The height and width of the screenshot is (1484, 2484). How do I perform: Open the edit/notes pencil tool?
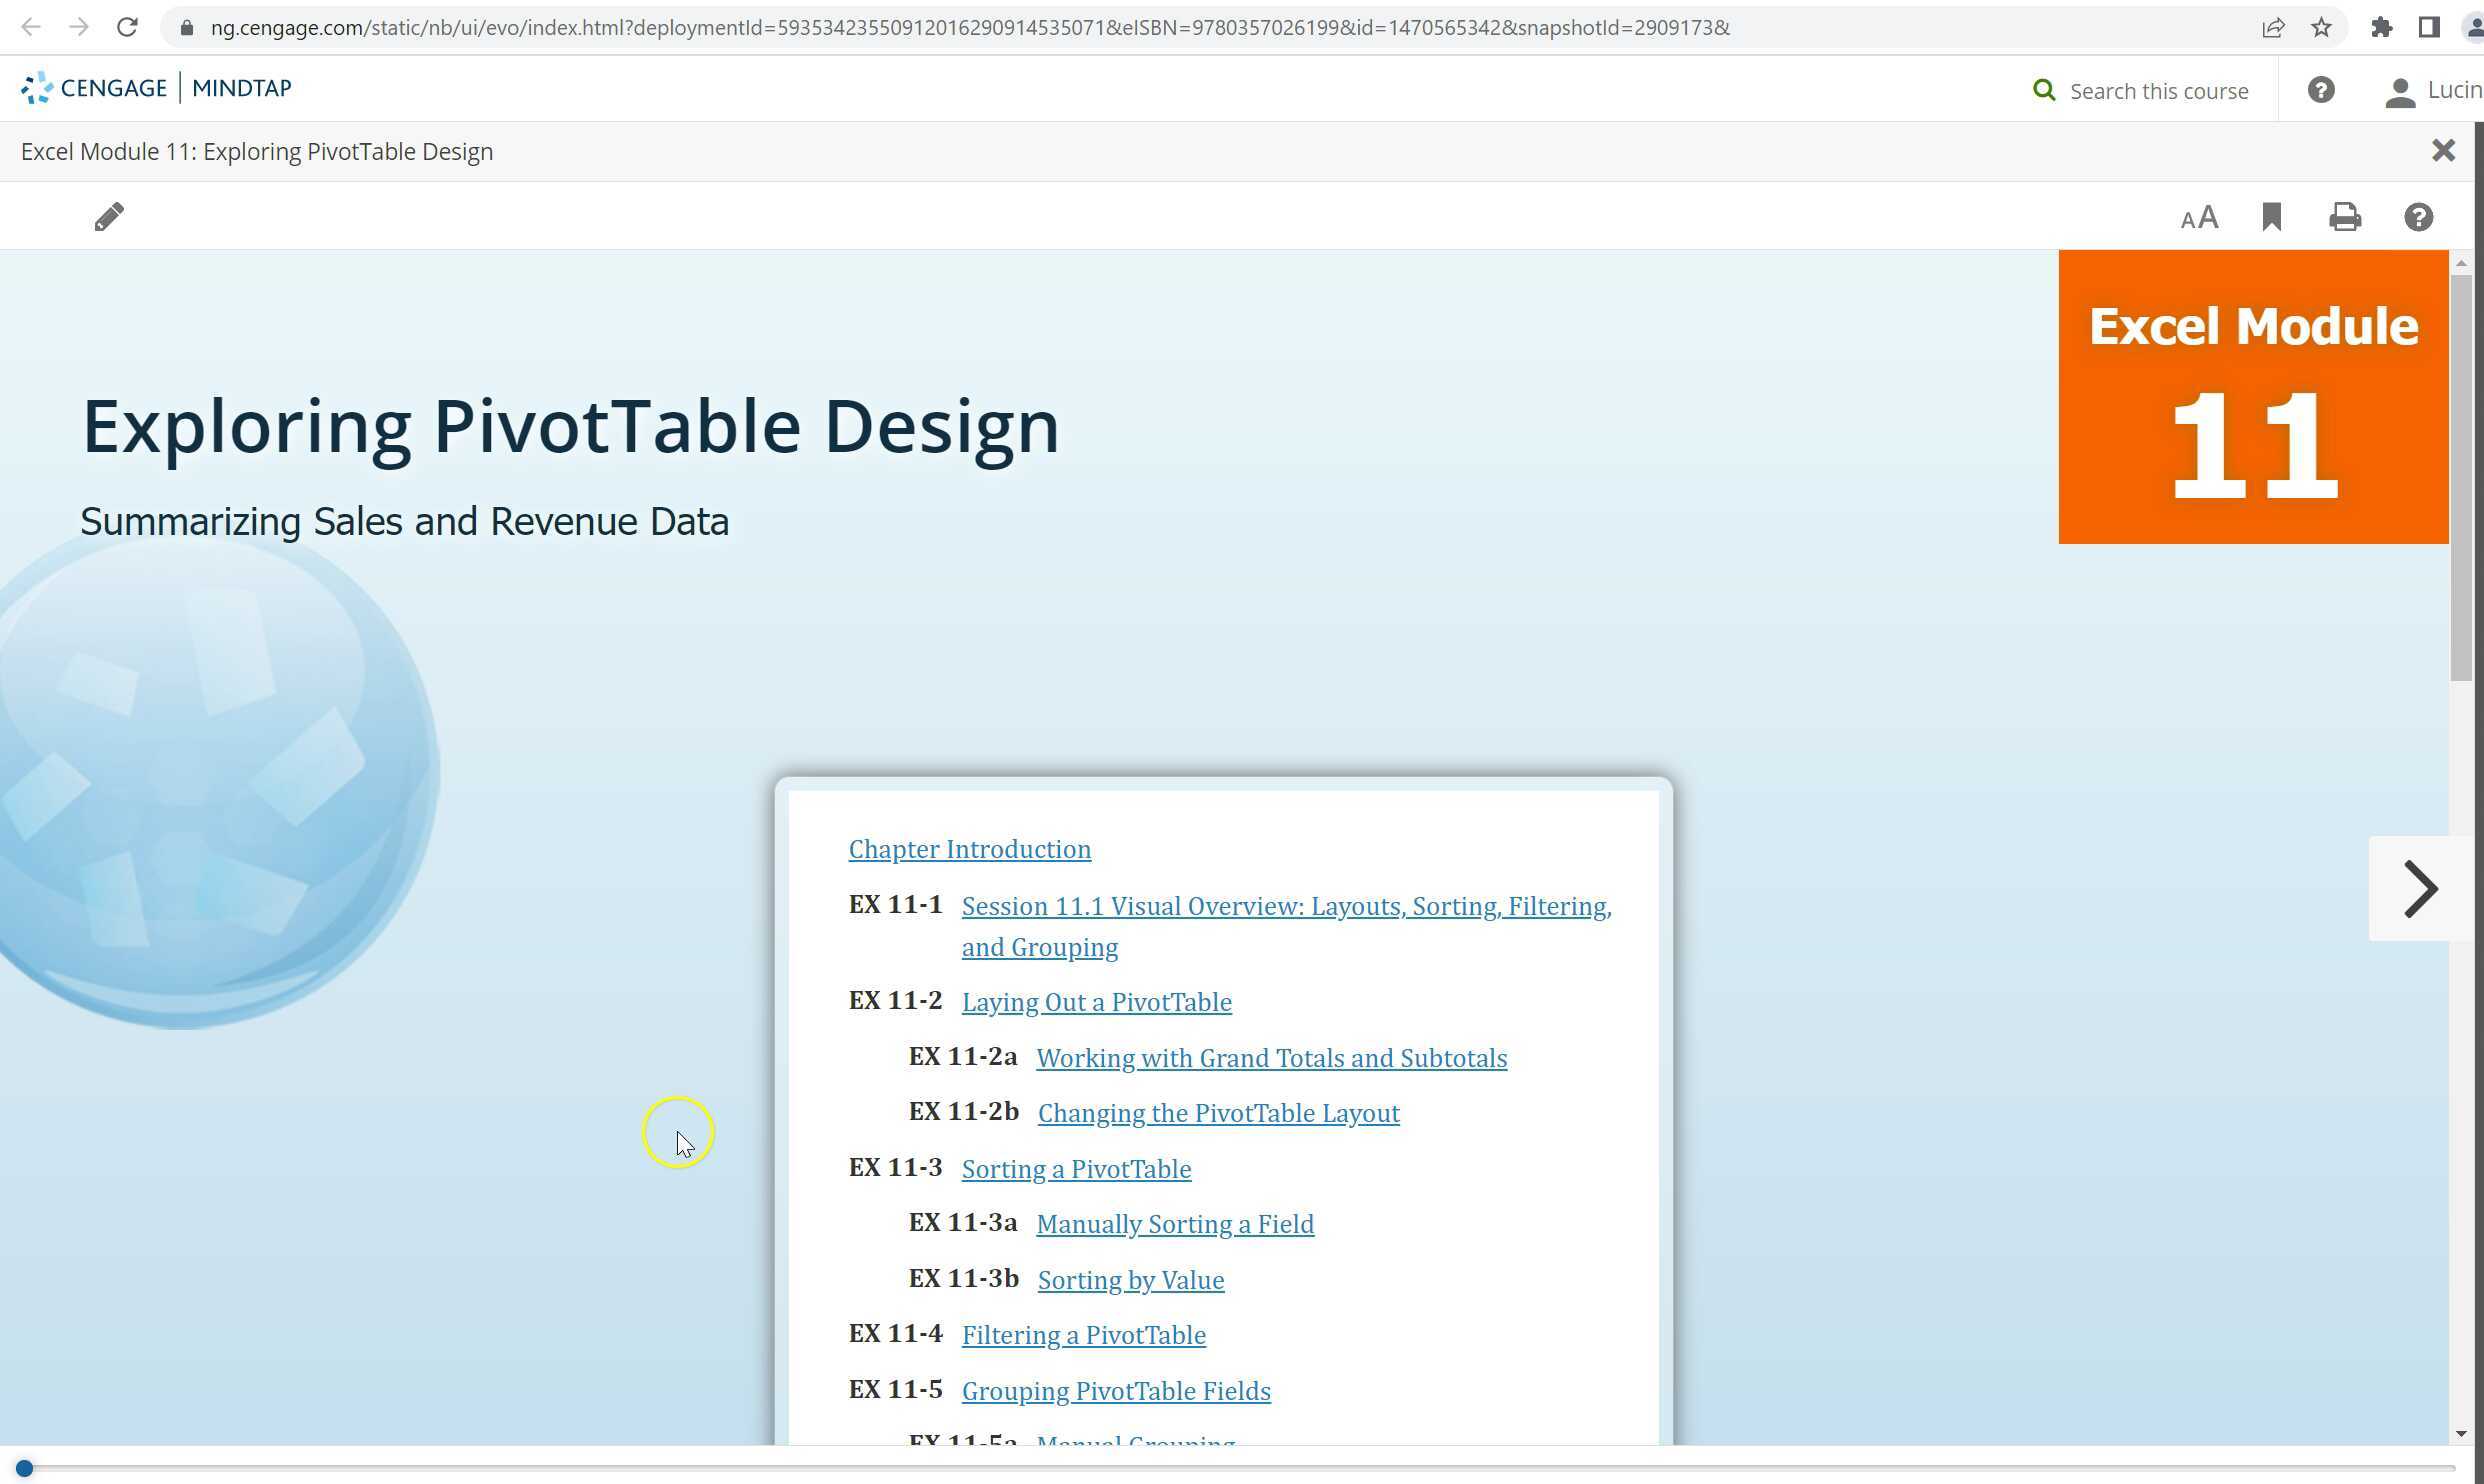[x=110, y=216]
